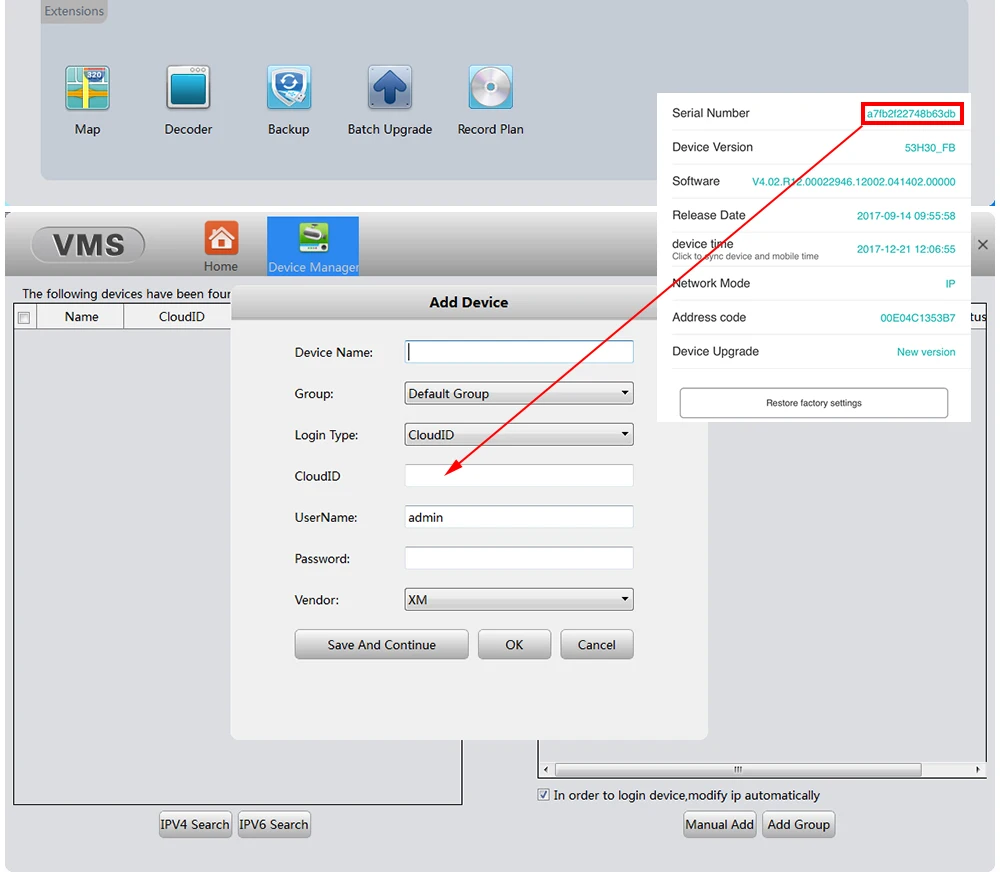
Task: Select the Extensions section label
Action: pos(74,11)
